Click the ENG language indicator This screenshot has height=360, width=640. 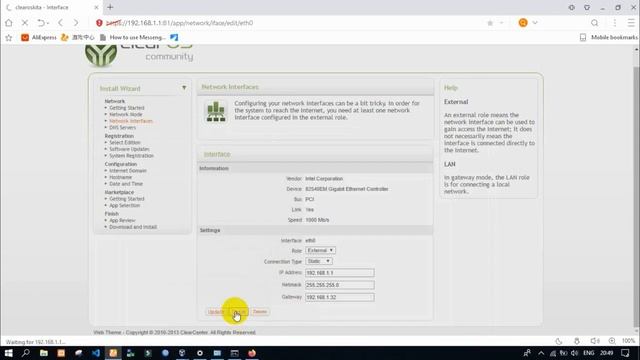tap(589, 353)
